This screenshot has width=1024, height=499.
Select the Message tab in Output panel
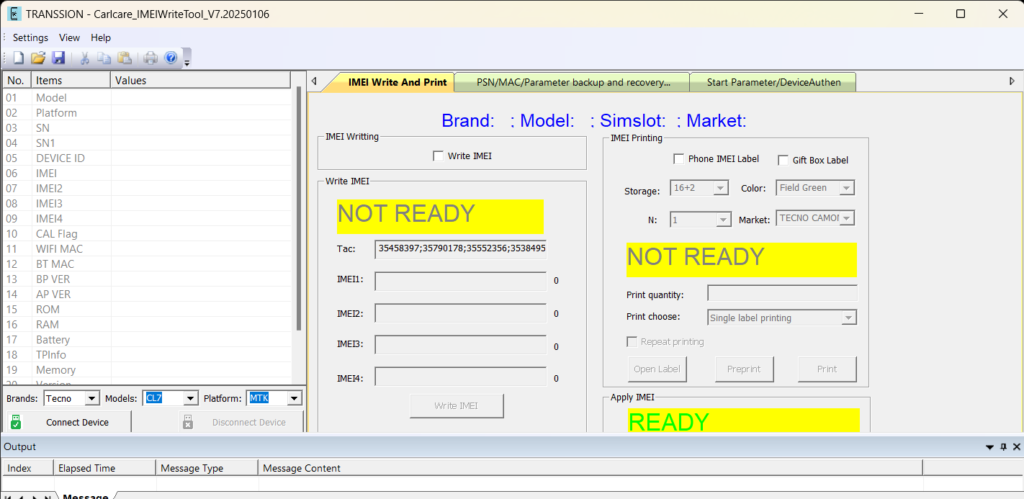(85, 496)
